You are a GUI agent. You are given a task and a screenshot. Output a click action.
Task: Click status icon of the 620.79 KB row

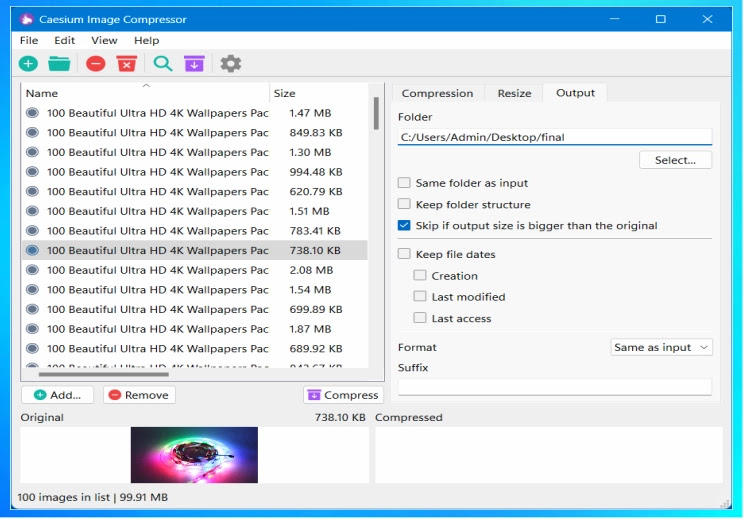tap(32, 191)
